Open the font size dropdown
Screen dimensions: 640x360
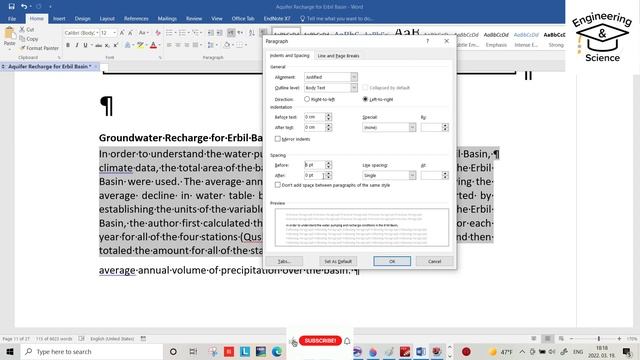click(114, 33)
